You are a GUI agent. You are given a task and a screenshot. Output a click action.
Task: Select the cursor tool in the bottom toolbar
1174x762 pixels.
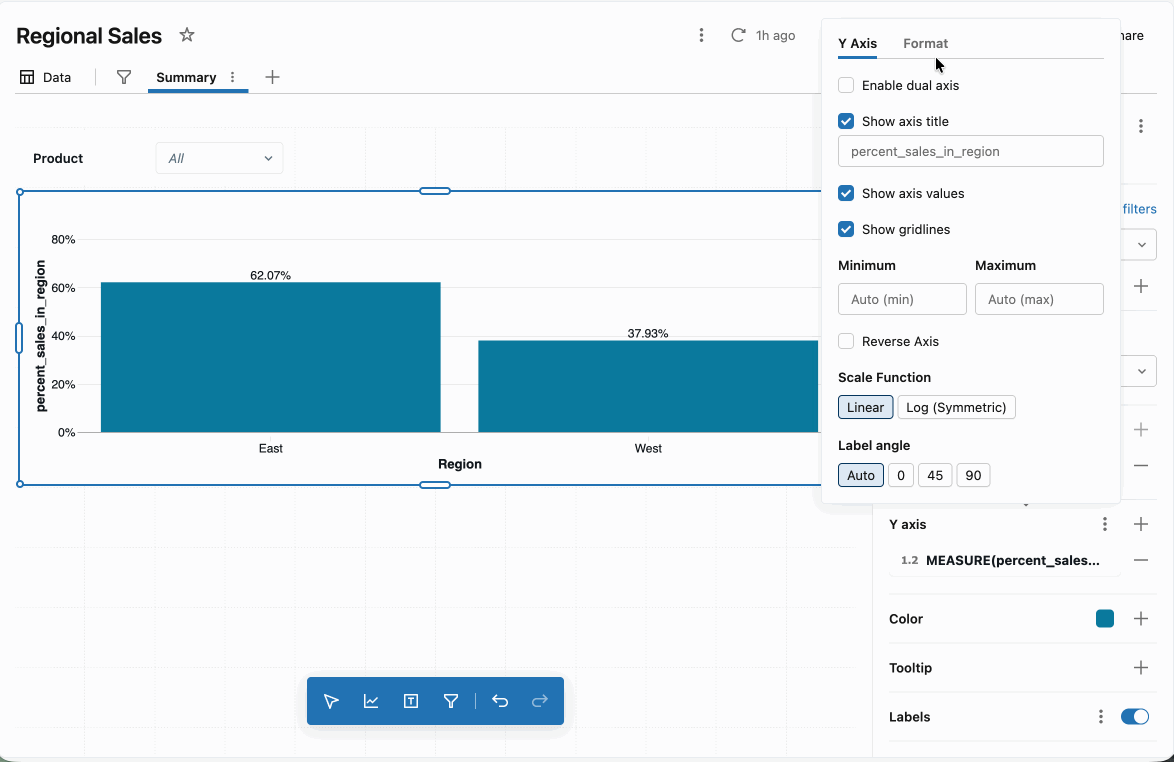(x=331, y=701)
